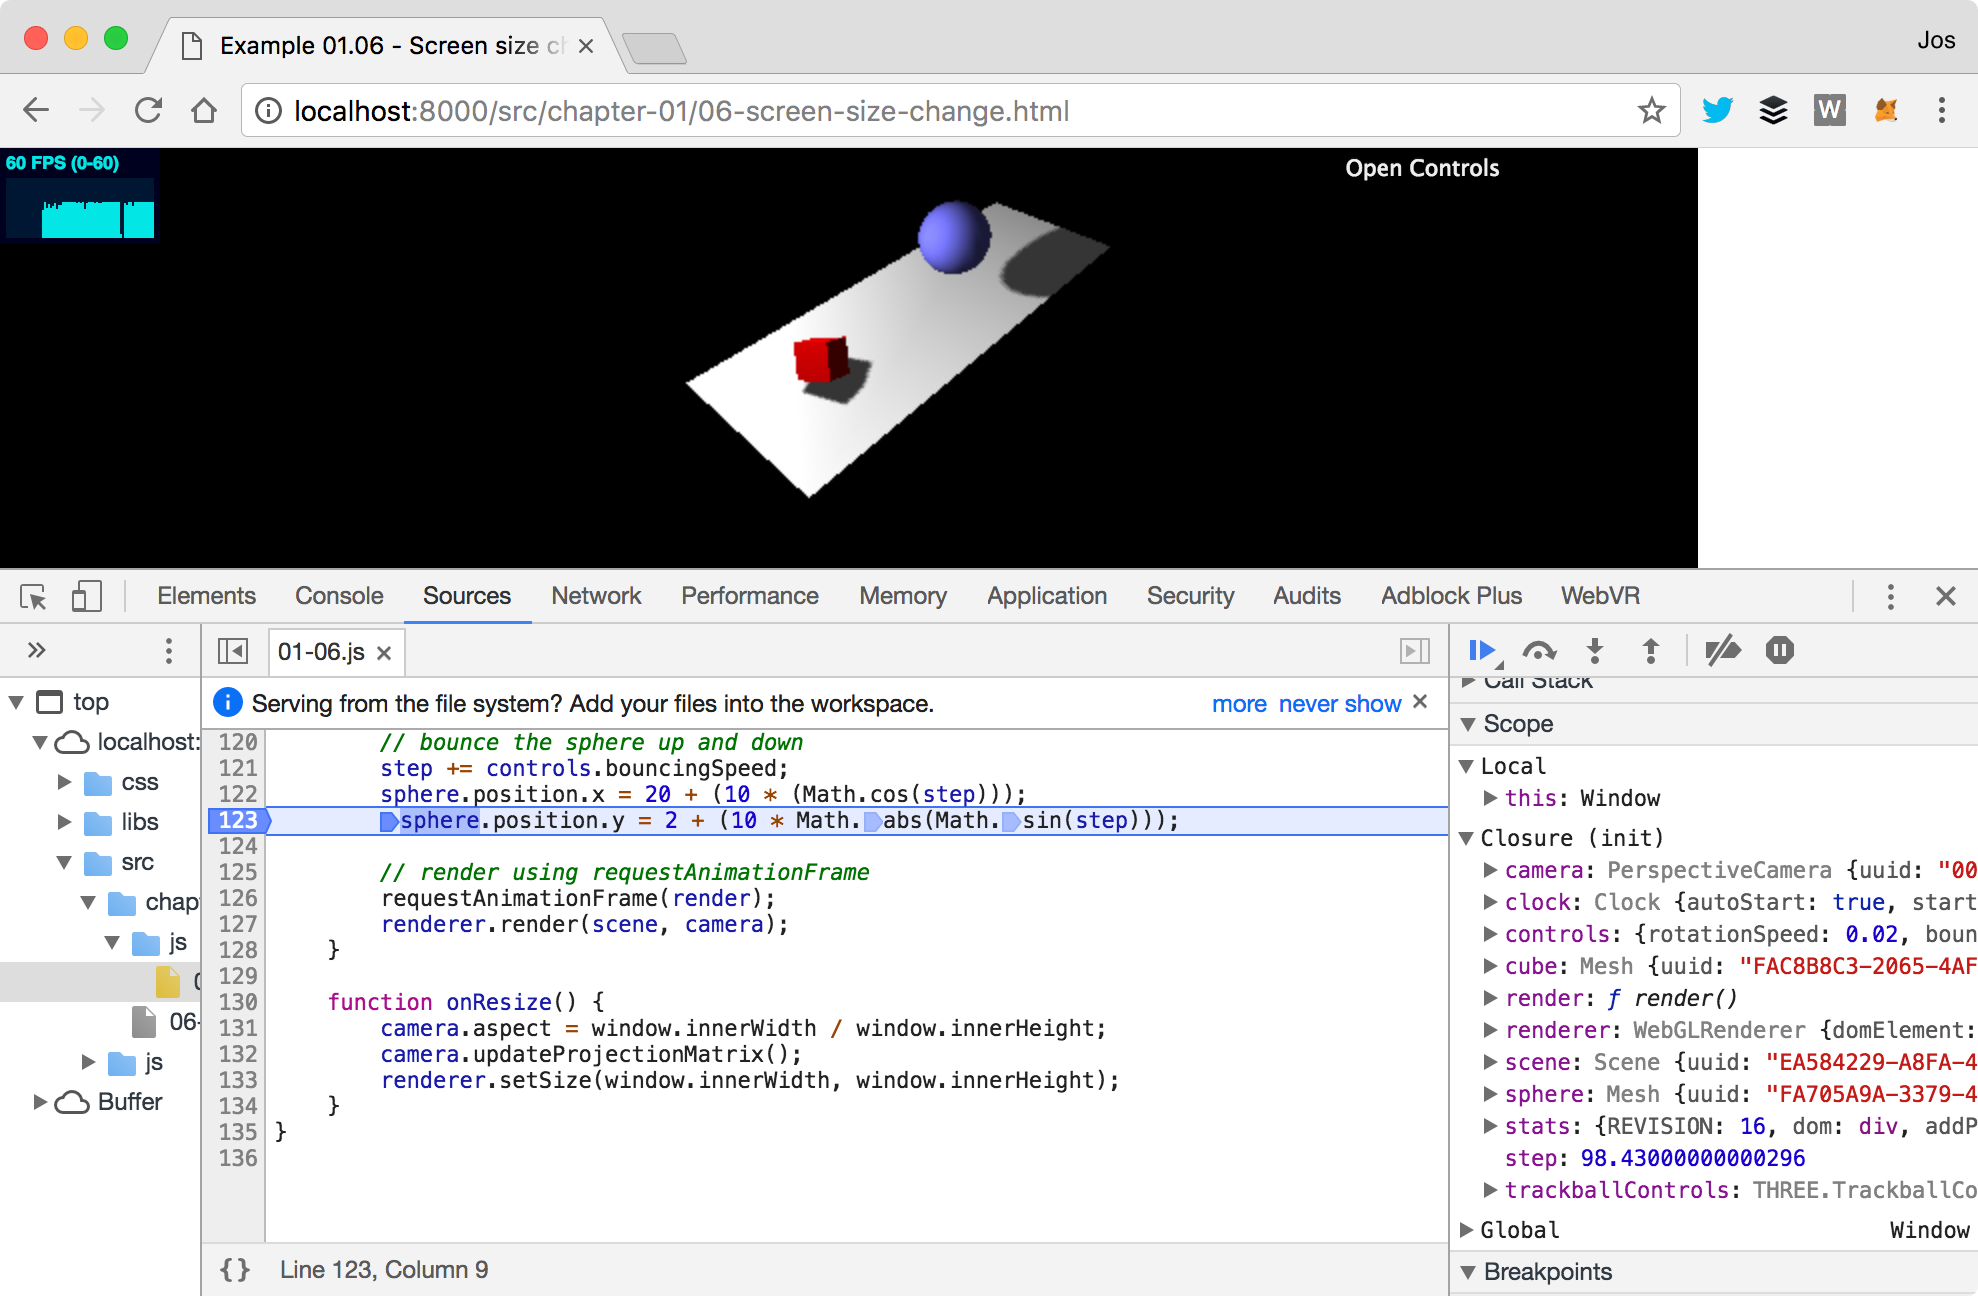The width and height of the screenshot is (1978, 1296).
Task: Select the Console tab in DevTools
Action: tap(338, 596)
